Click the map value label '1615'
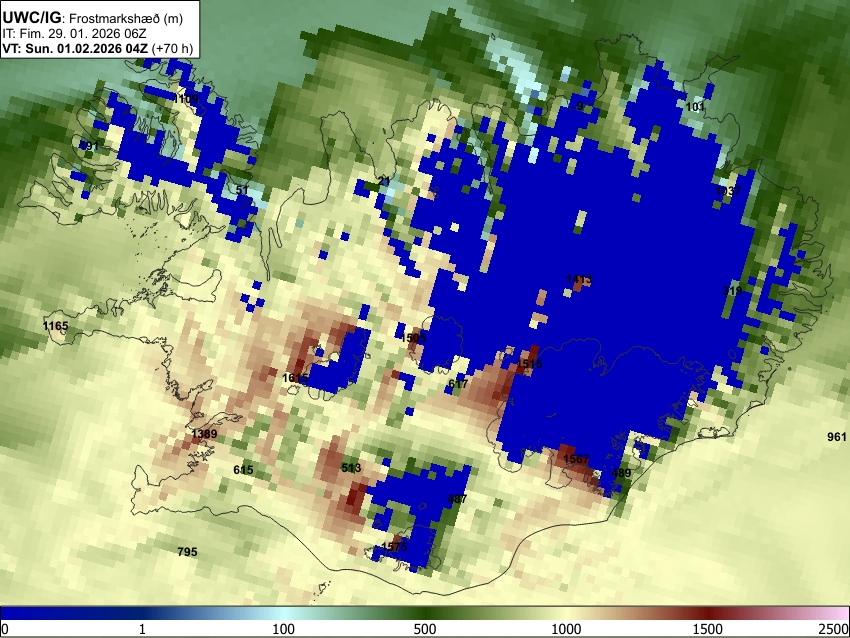Screen dimensions: 850x638 295,378
